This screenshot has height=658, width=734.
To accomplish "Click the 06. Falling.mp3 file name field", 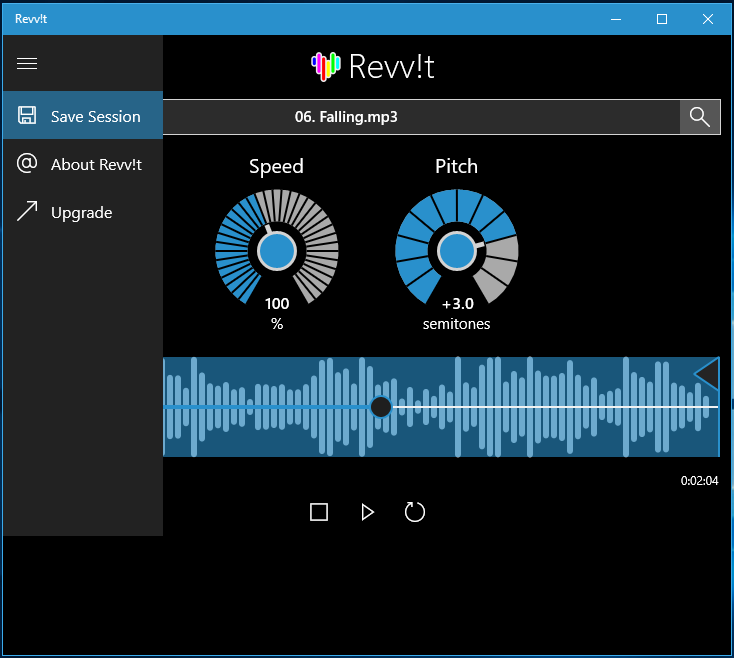I will (421, 117).
